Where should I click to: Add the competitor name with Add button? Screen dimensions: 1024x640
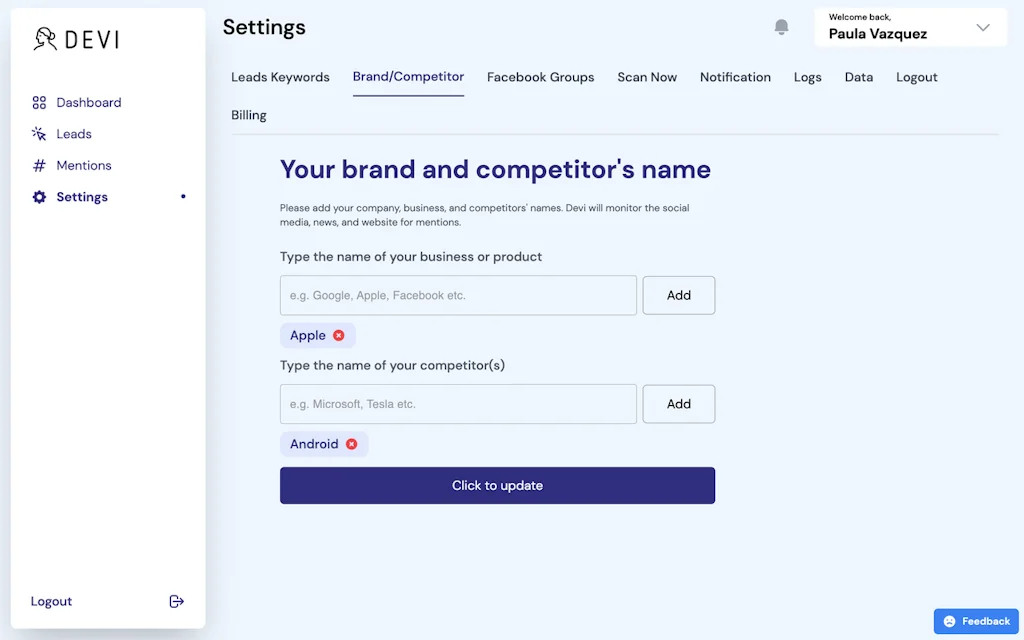coord(679,404)
